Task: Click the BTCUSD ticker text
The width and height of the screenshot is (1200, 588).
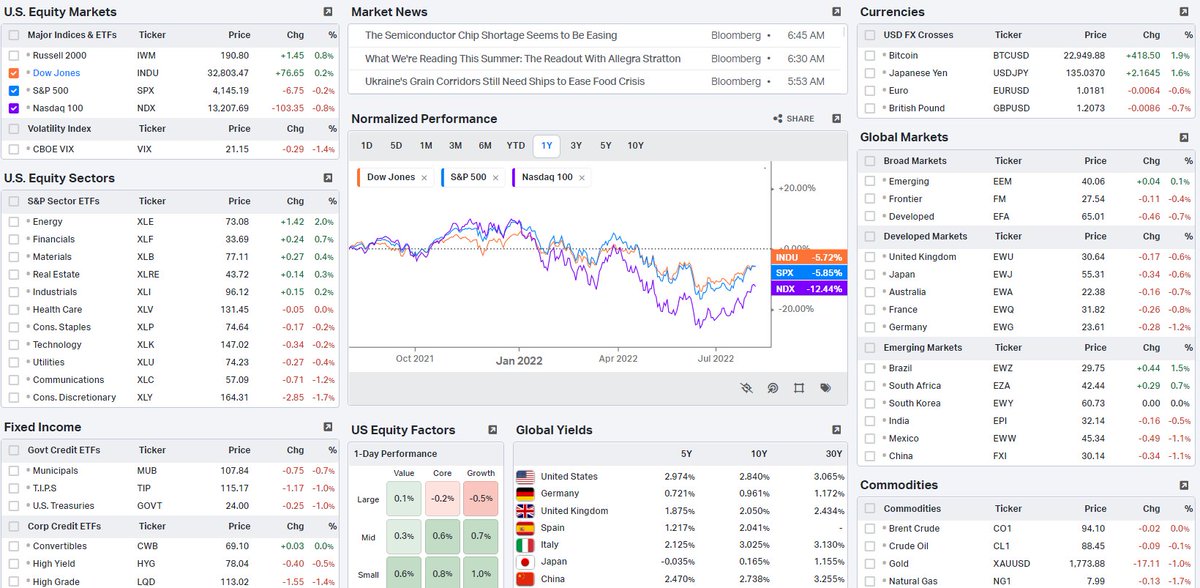Action: click(x=1010, y=56)
